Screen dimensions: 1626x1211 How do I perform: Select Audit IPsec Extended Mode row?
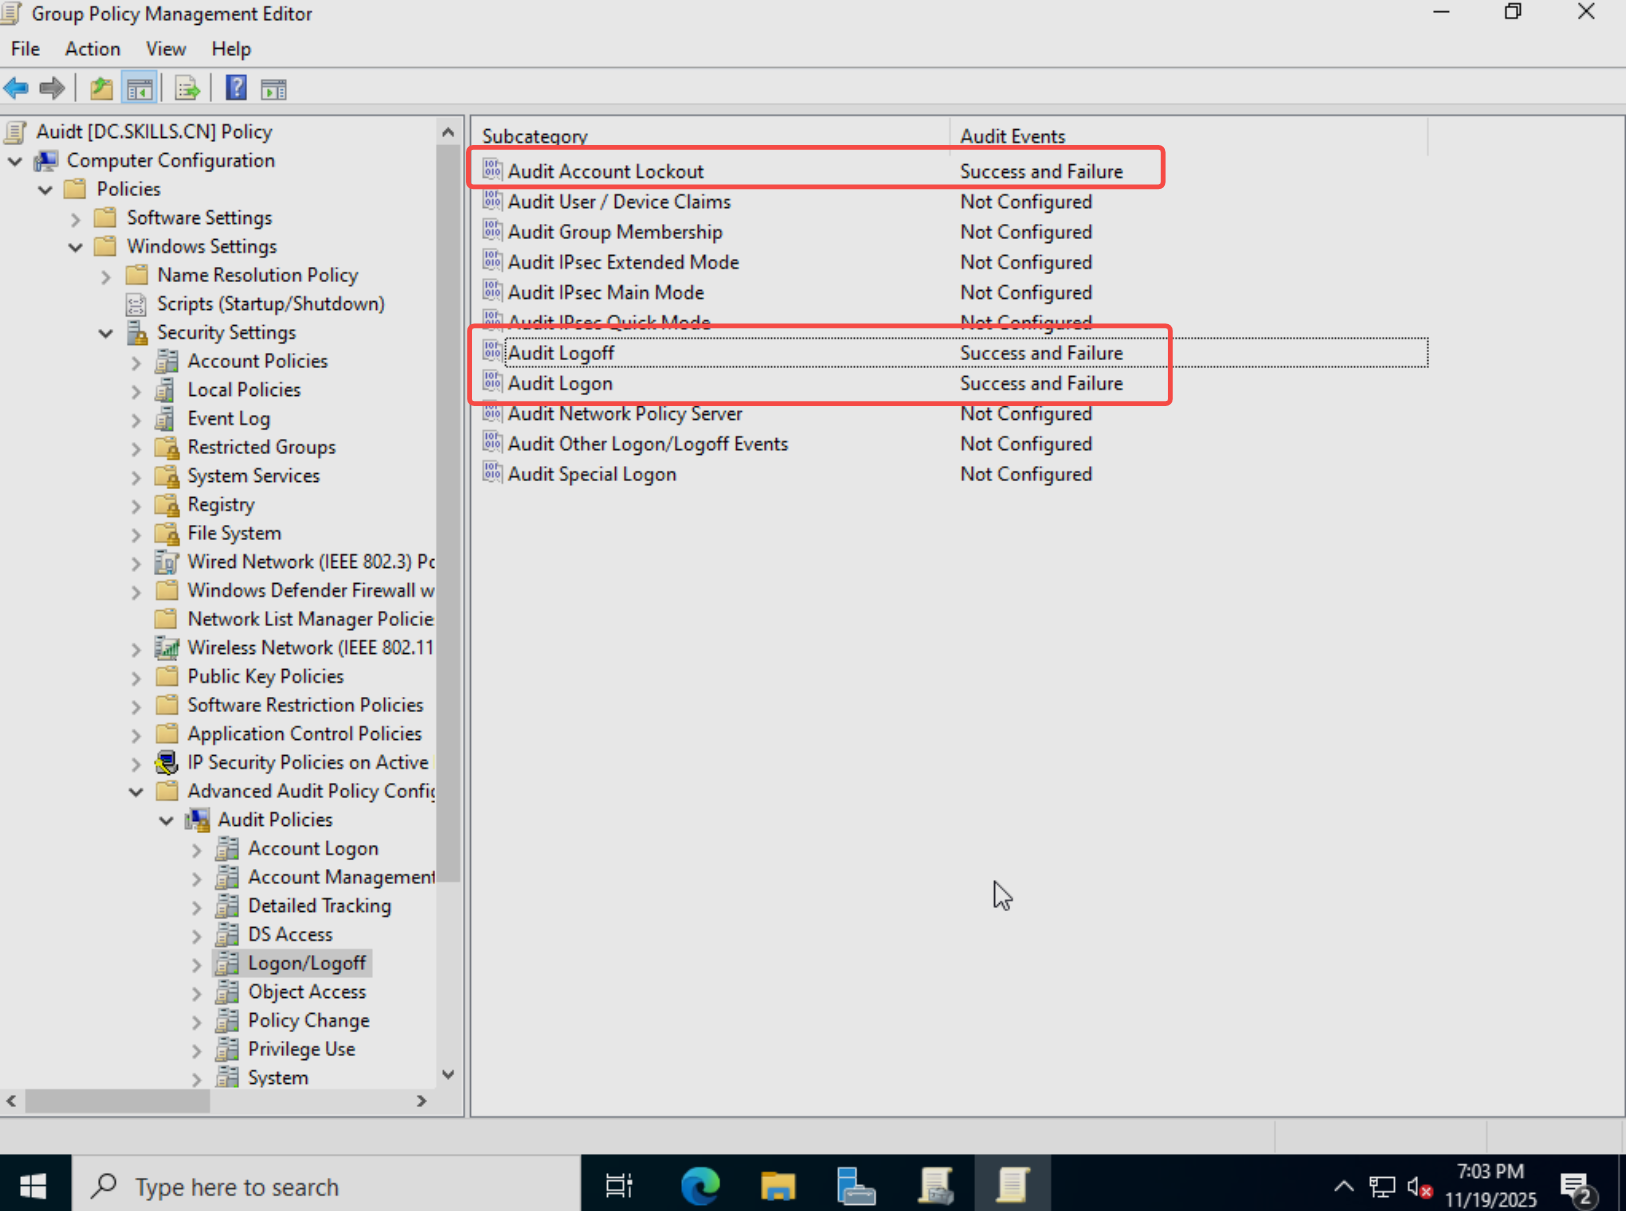(x=954, y=262)
